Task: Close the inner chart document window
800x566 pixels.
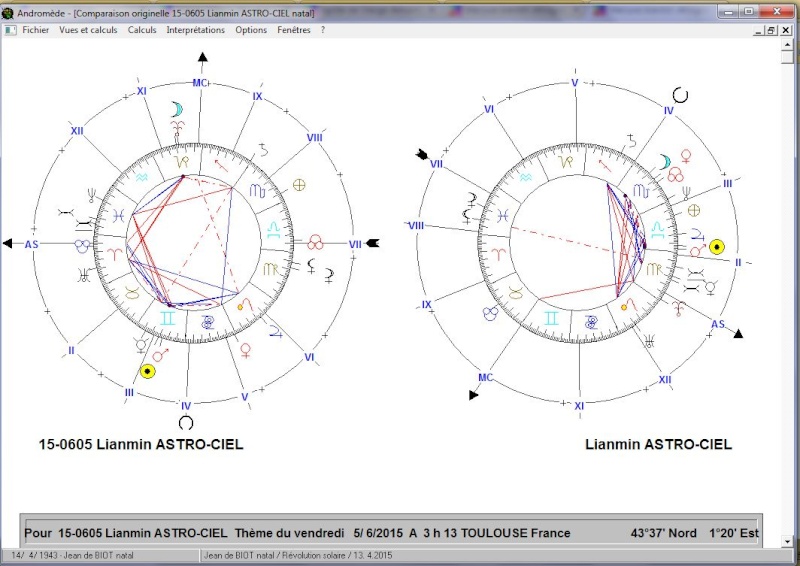Action: (786, 31)
